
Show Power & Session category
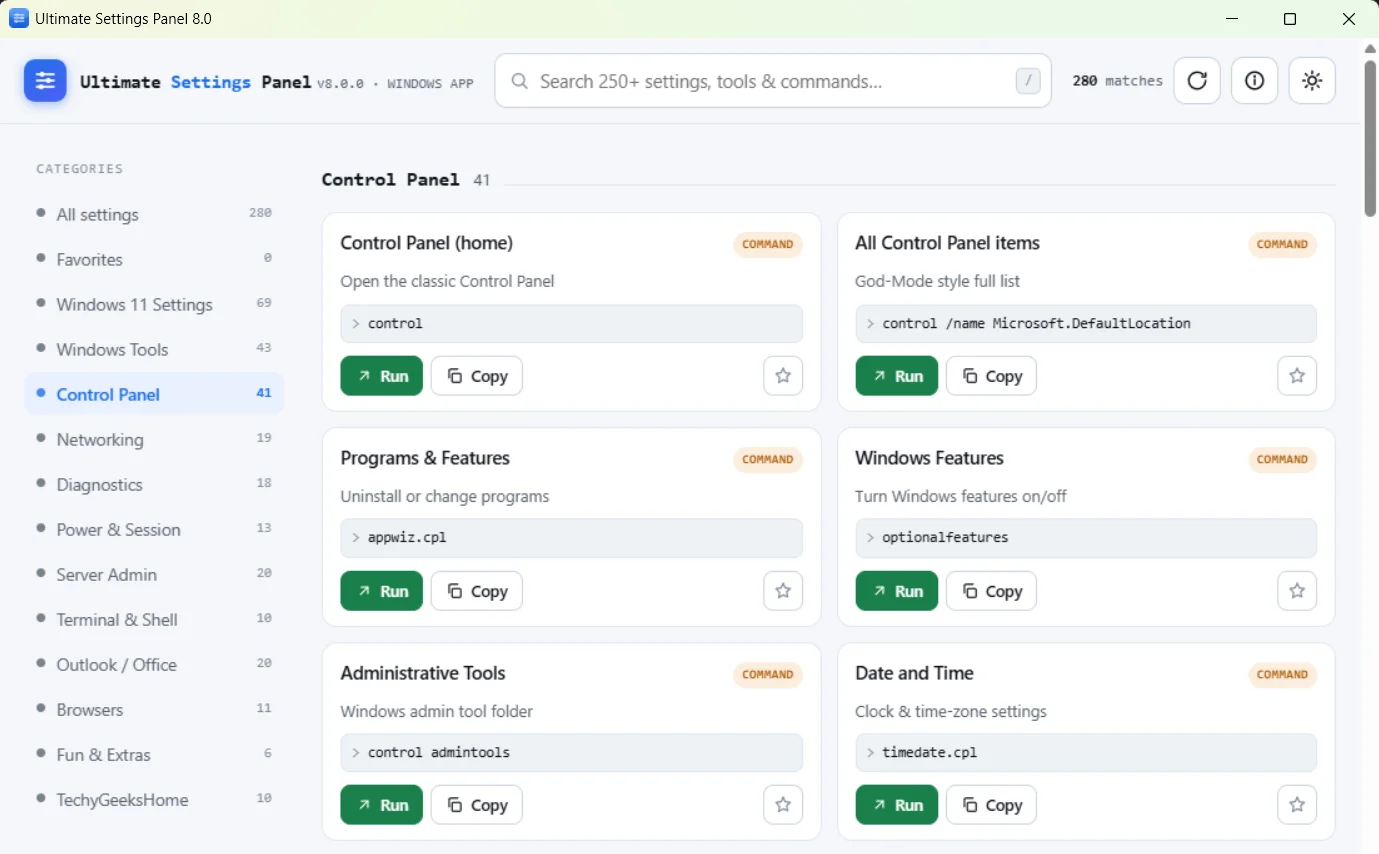[154, 529]
